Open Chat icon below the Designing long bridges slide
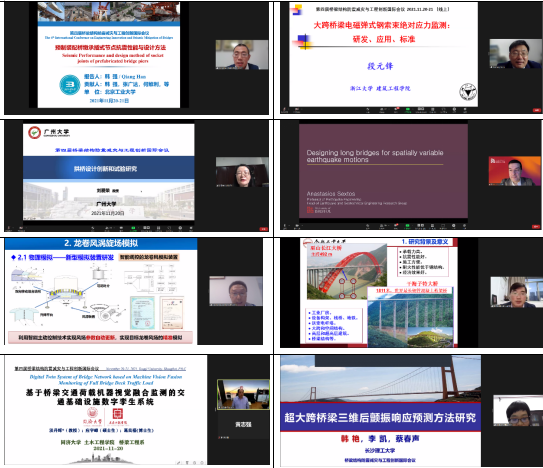The width and height of the screenshot is (543, 468). 396,226
